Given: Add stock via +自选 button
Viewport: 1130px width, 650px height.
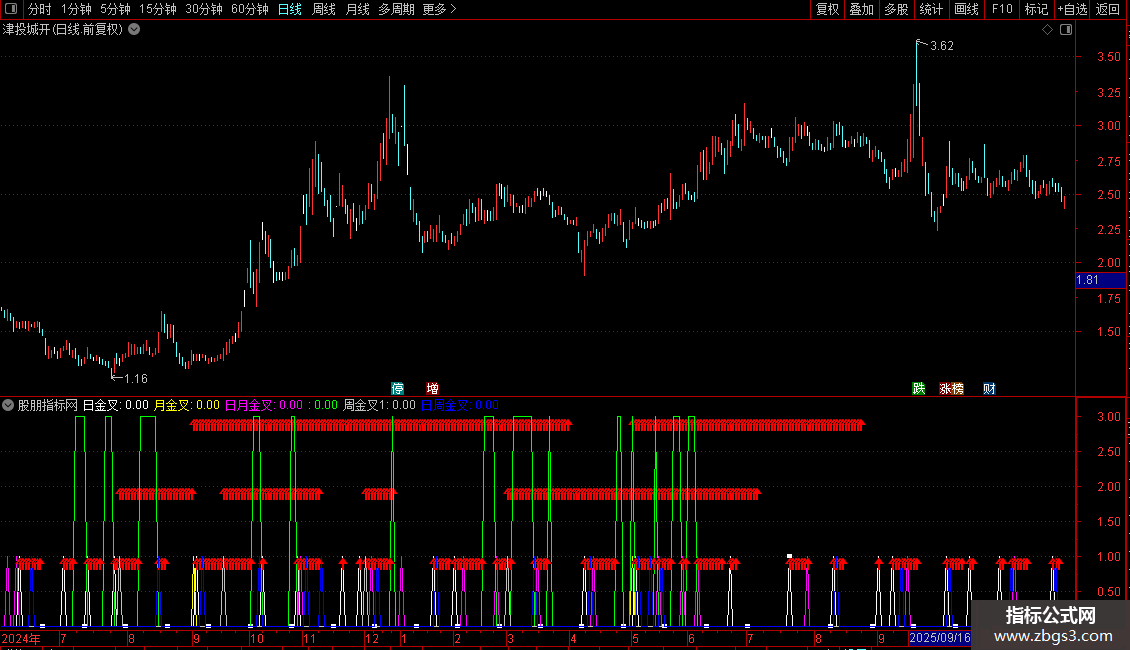Looking at the screenshot, I should [1072, 9].
